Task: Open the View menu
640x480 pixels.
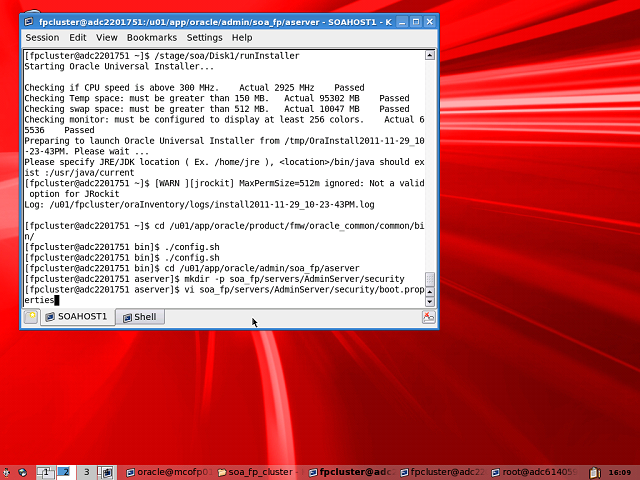Action: coord(107,37)
